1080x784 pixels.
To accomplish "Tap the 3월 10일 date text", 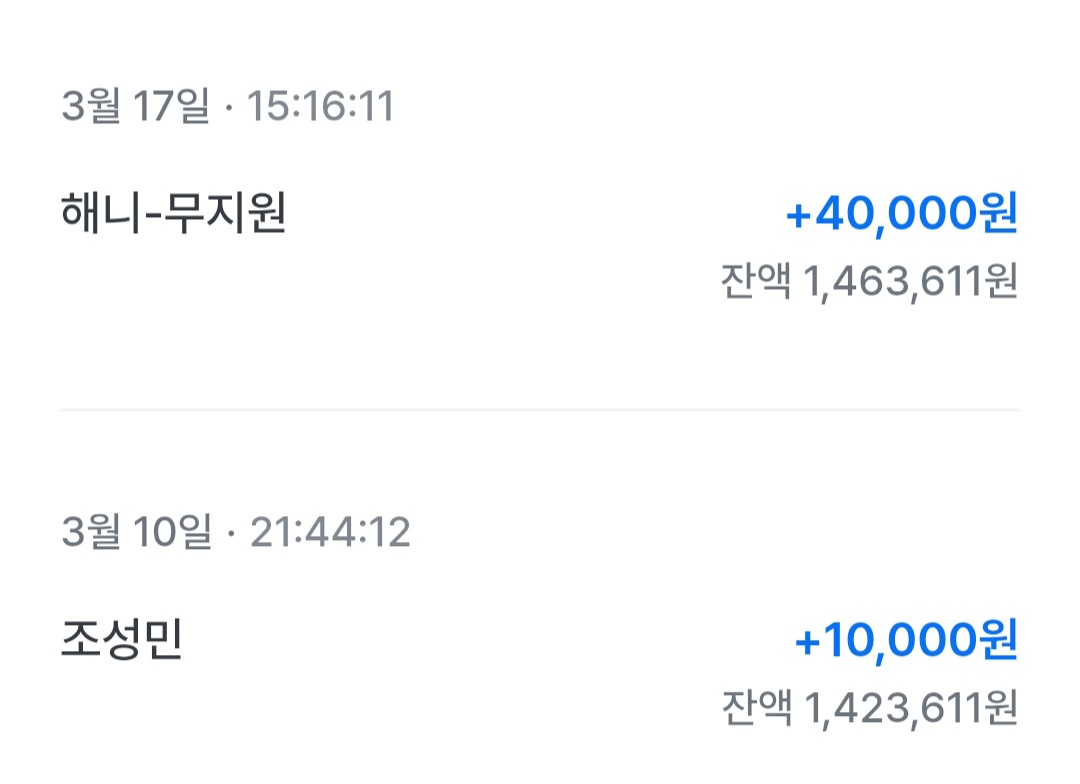I will coord(136,533).
